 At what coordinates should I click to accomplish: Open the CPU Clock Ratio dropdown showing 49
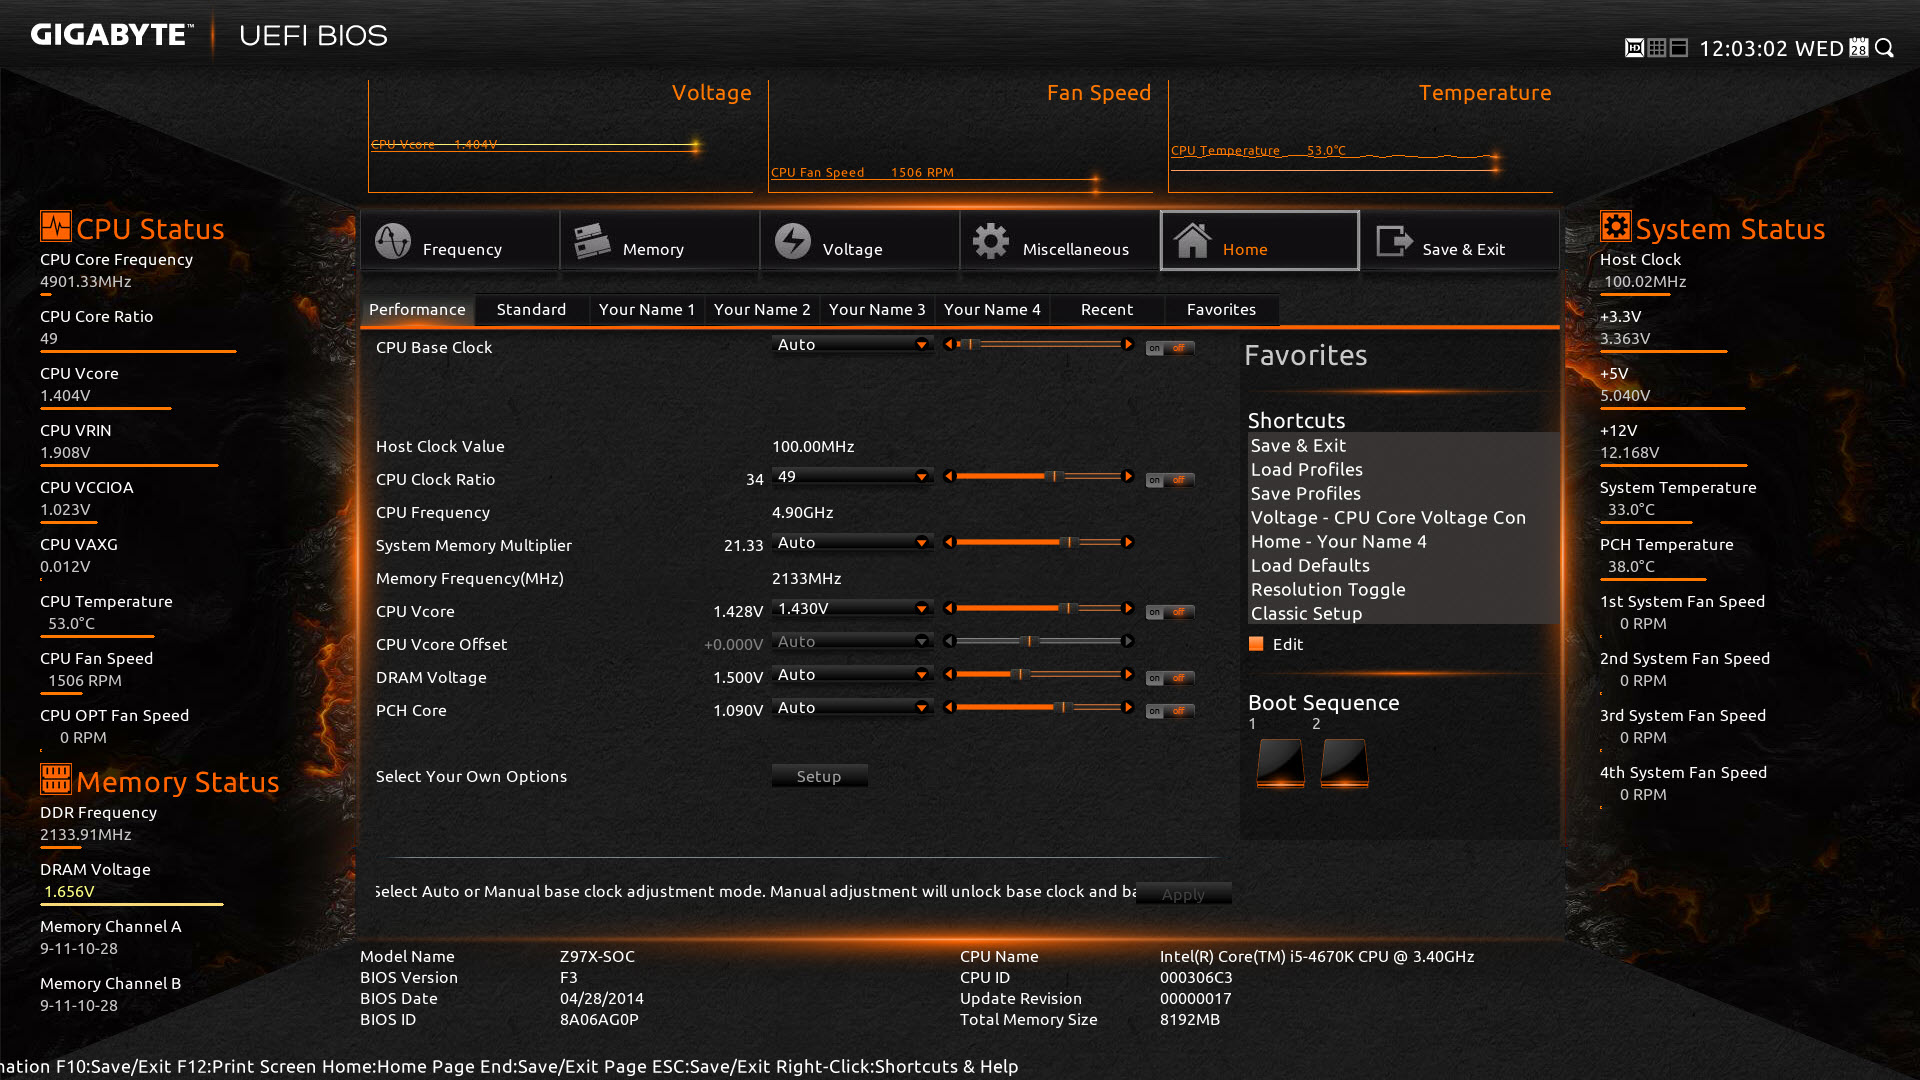click(852, 476)
